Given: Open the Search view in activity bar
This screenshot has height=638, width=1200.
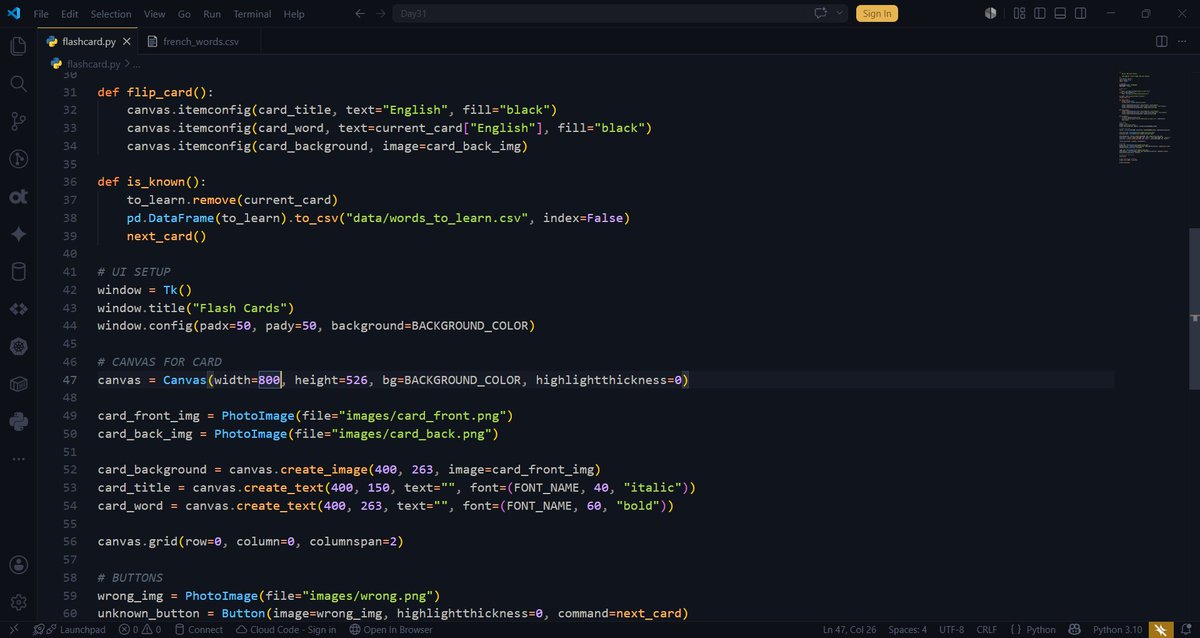Looking at the screenshot, I should 18,84.
